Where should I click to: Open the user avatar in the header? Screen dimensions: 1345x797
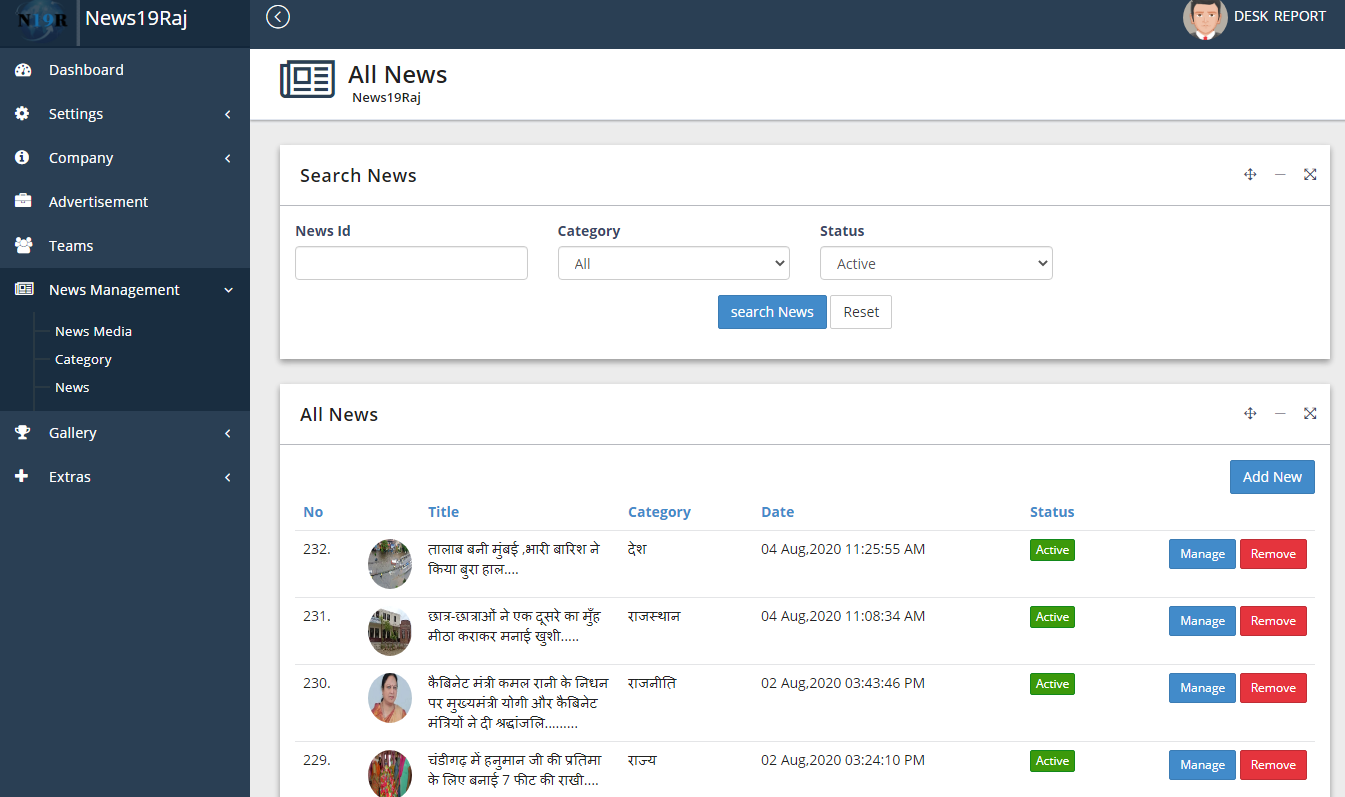[x=1205, y=19]
